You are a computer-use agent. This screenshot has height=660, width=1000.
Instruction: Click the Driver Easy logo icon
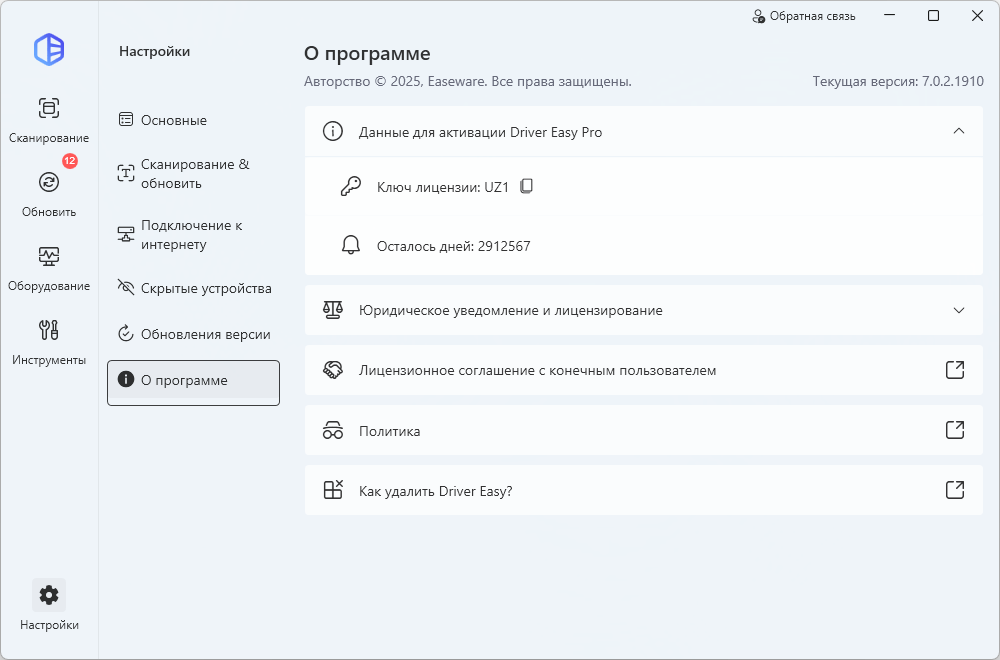[49, 49]
